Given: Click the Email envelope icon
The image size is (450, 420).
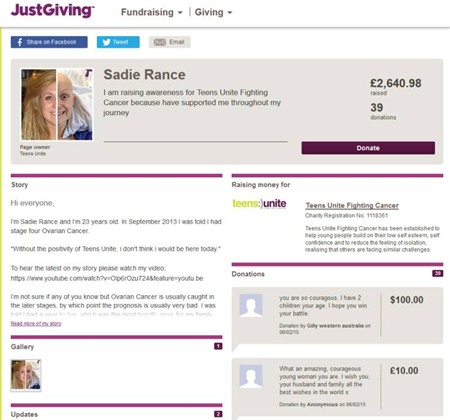Looking at the screenshot, I should click(x=160, y=42).
